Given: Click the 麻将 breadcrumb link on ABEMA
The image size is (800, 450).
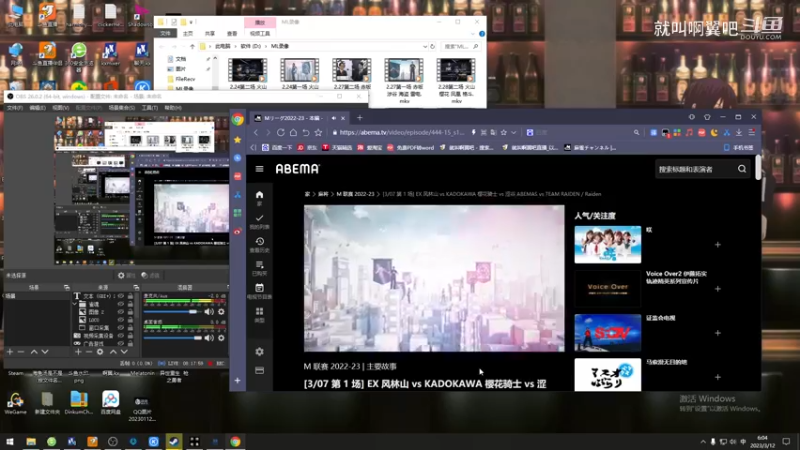Looking at the screenshot, I should 323,194.
